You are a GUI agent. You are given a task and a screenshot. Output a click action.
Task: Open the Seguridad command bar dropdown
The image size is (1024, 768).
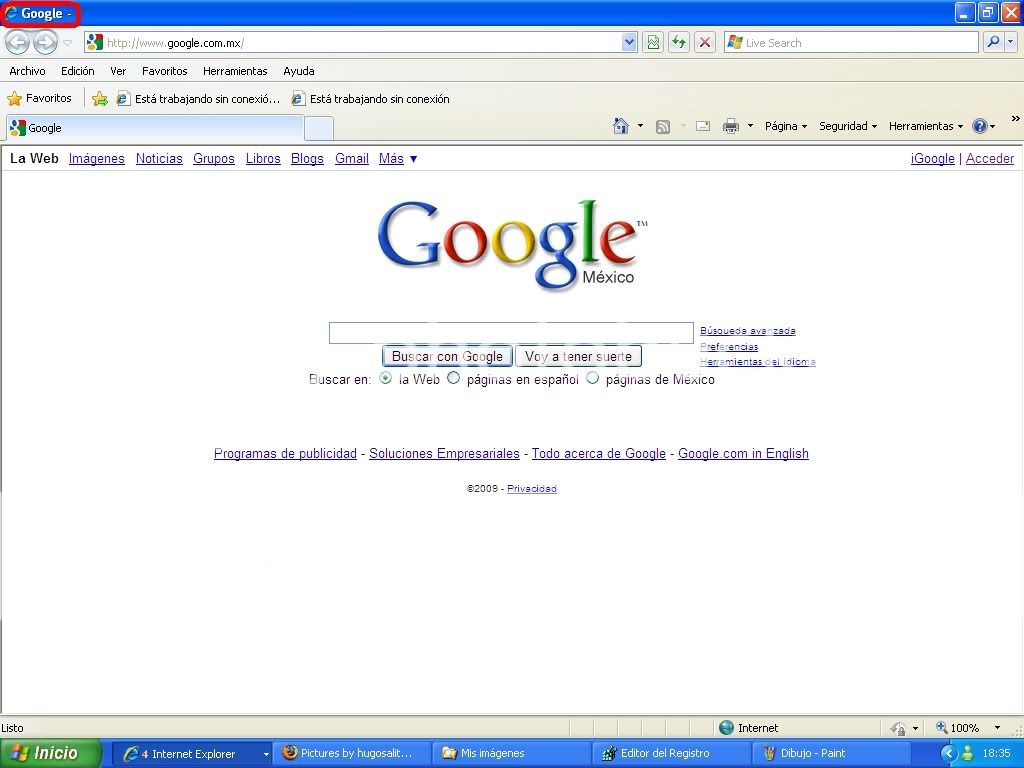click(848, 126)
